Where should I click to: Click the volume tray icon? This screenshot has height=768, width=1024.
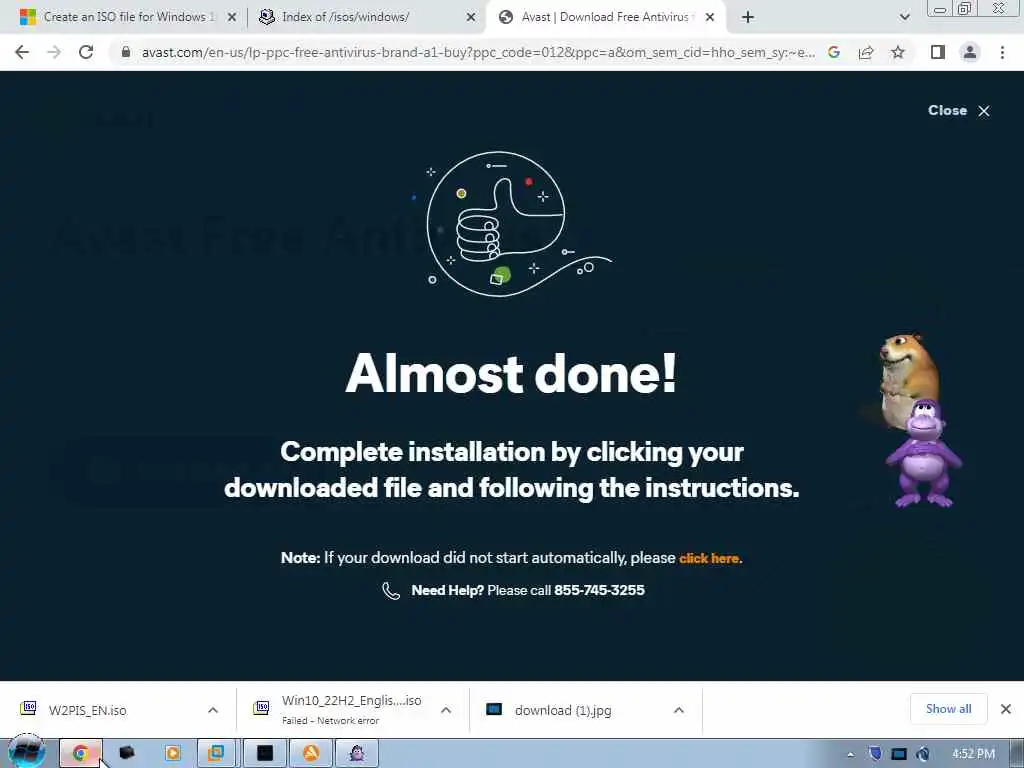(923, 754)
